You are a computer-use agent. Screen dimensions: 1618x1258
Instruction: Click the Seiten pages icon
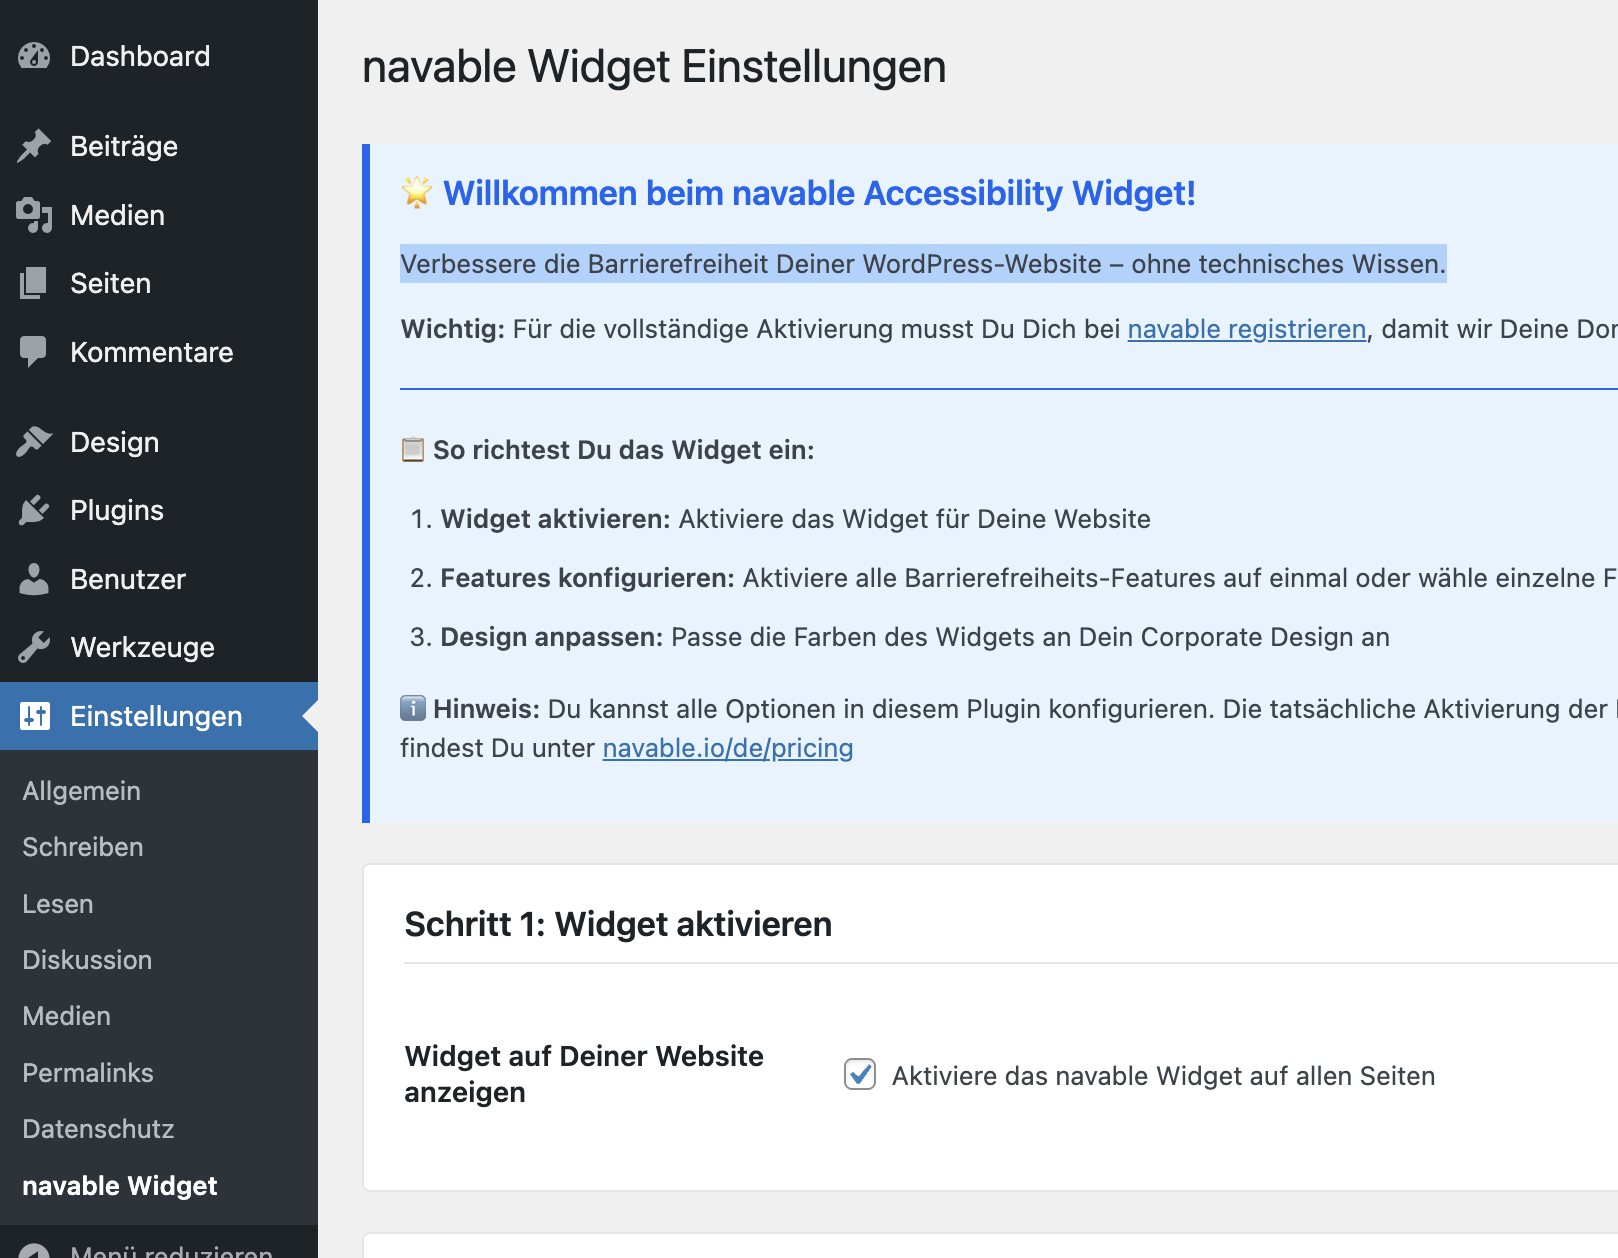[33, 283]
